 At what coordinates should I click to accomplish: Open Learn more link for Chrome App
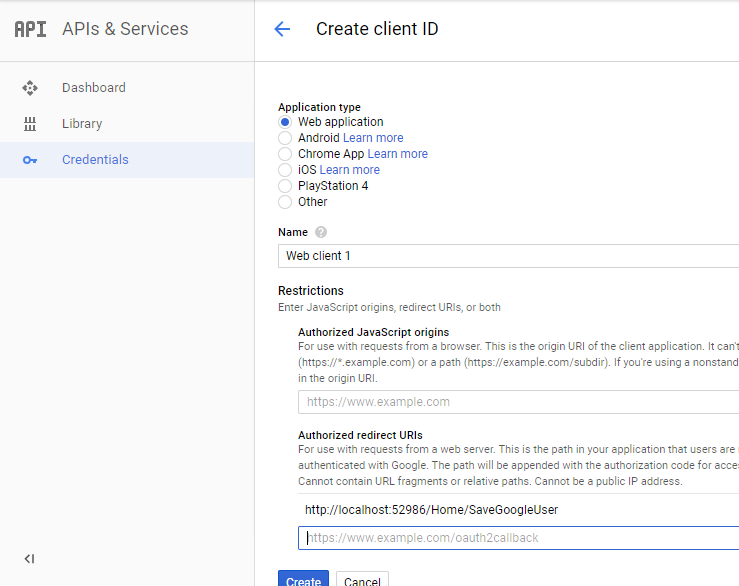[x=397, y=154]
